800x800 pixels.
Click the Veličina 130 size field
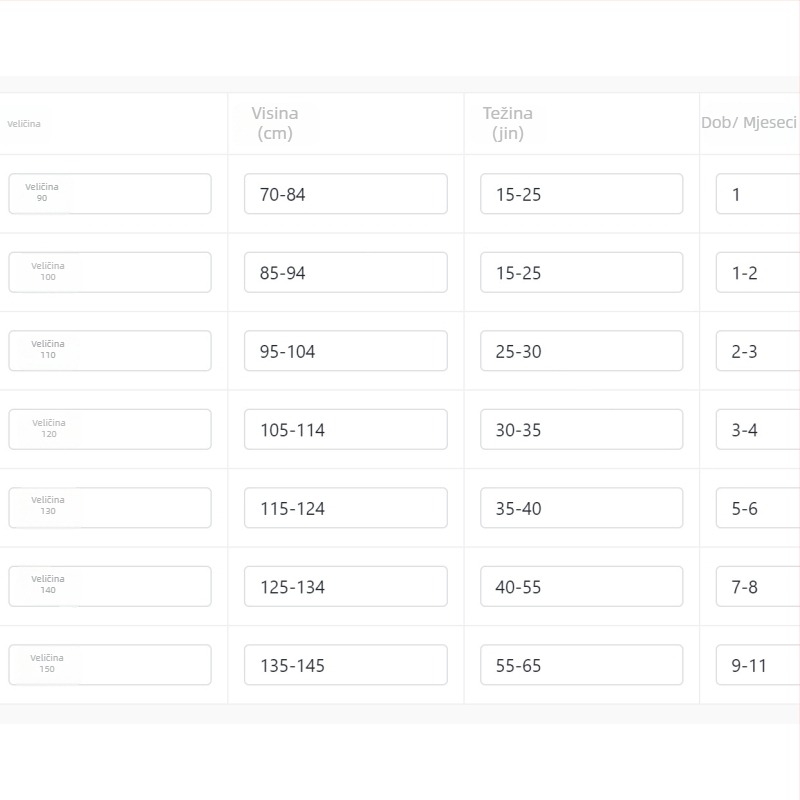[x=110, y=508]
